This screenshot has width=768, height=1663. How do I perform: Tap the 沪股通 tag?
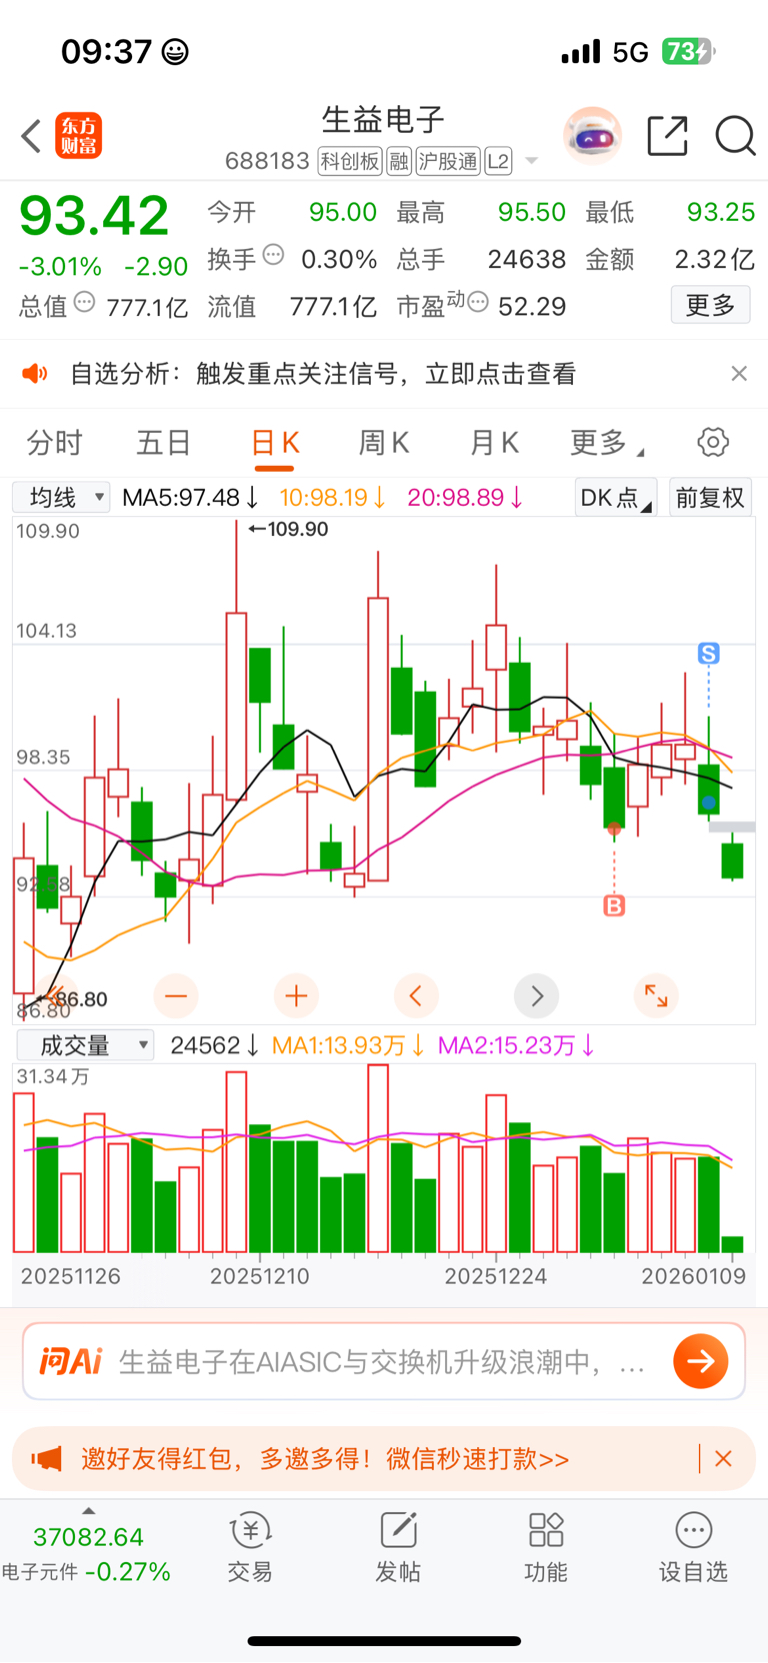448,161
